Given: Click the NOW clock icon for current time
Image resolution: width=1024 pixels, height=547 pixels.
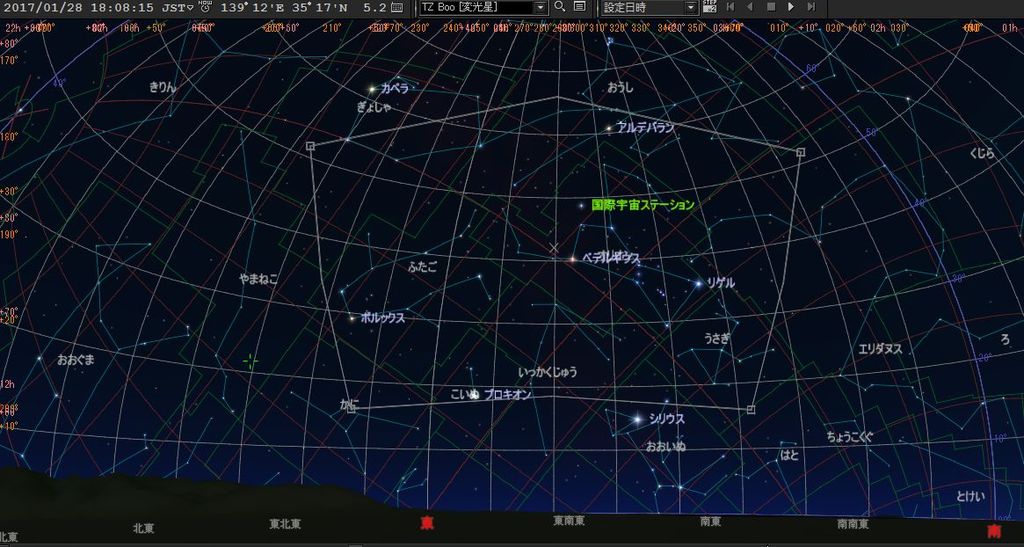Looking at the screenshot, I should pos(205,7).
